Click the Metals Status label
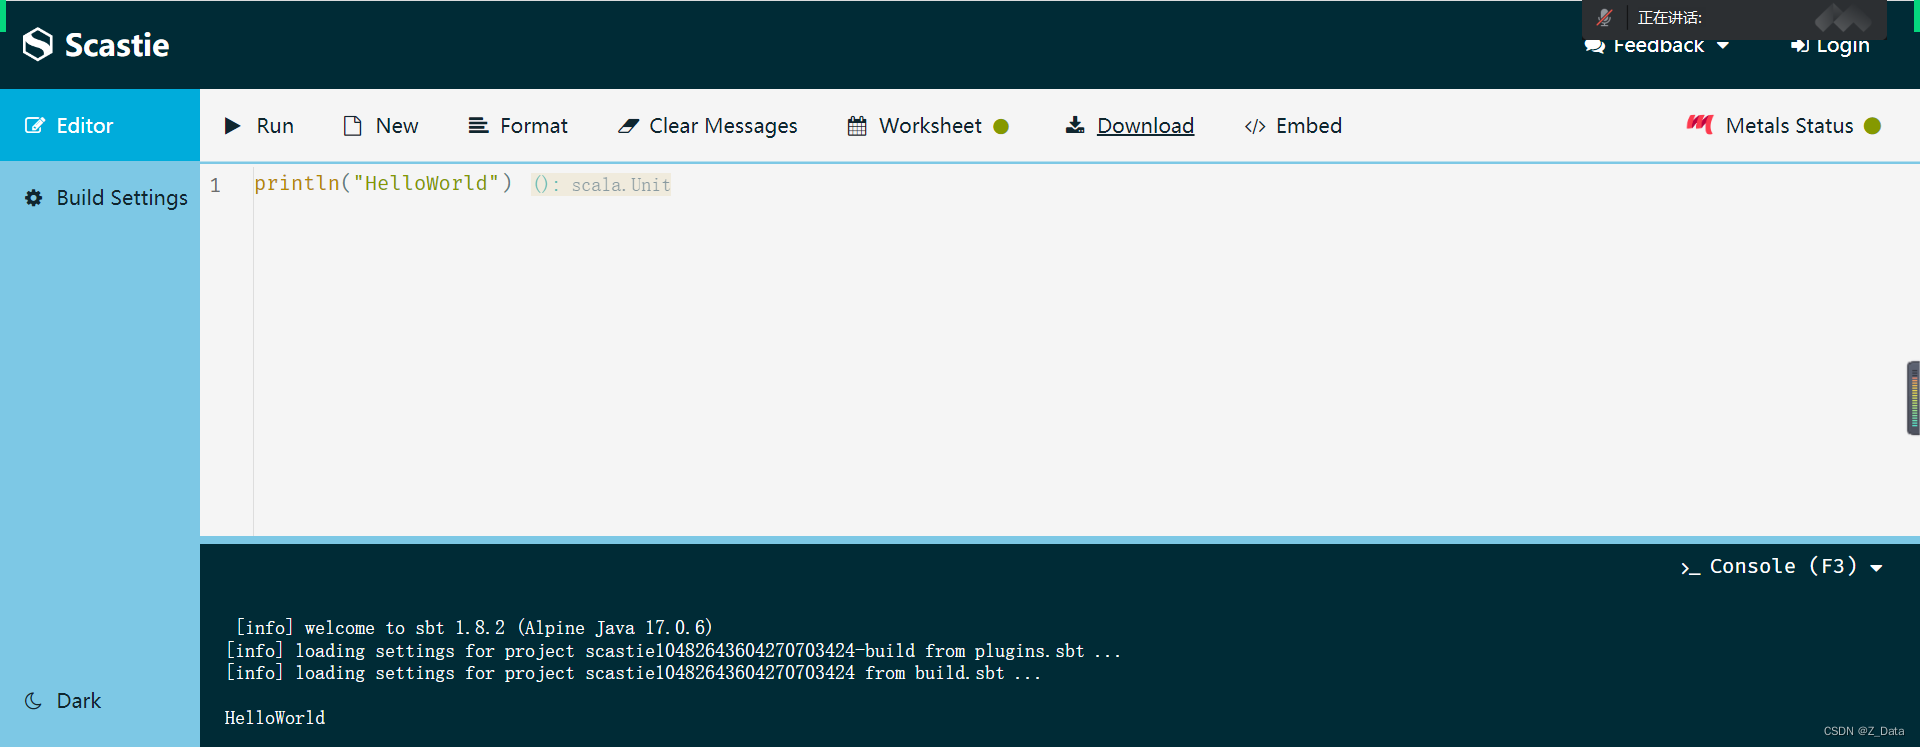The image size is (1920, 747). click(1789, 126)
